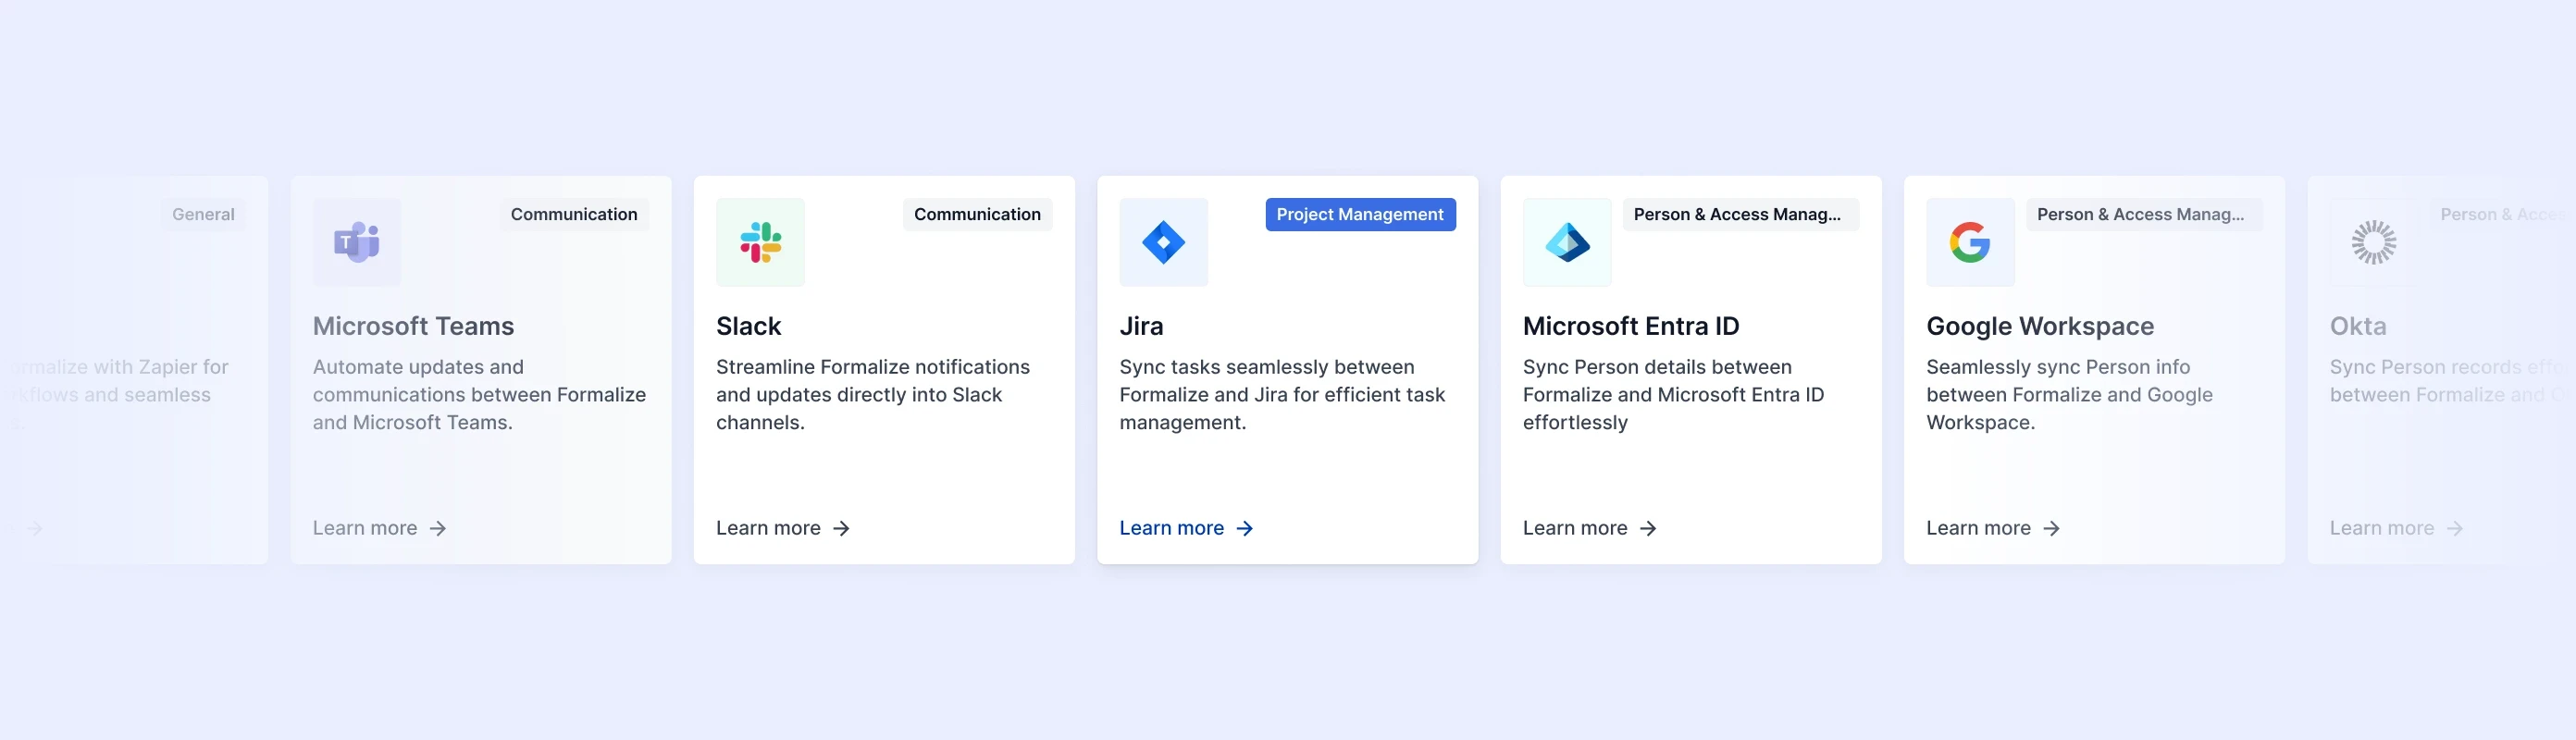The image size is (2576, 740).
Task: Click the 'Automate updates and communications' description
Action: pyautogui.click(x=479, y=395)
